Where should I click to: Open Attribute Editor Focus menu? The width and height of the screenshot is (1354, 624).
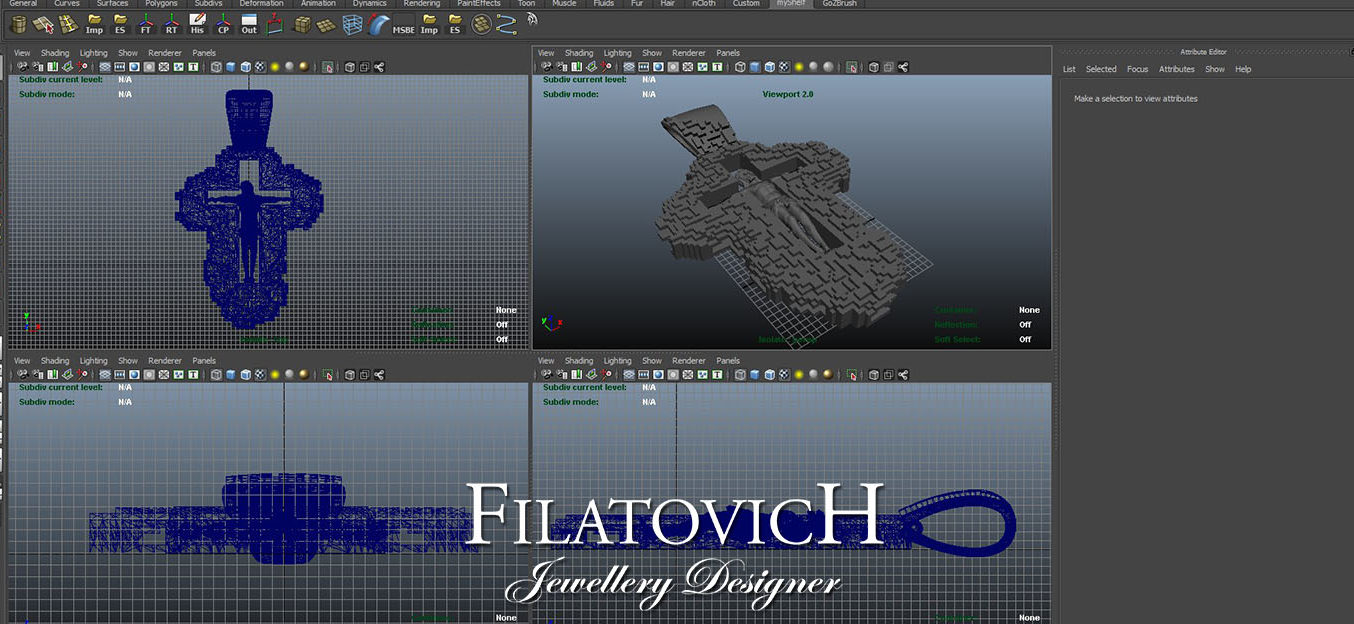pos(1137,69)
